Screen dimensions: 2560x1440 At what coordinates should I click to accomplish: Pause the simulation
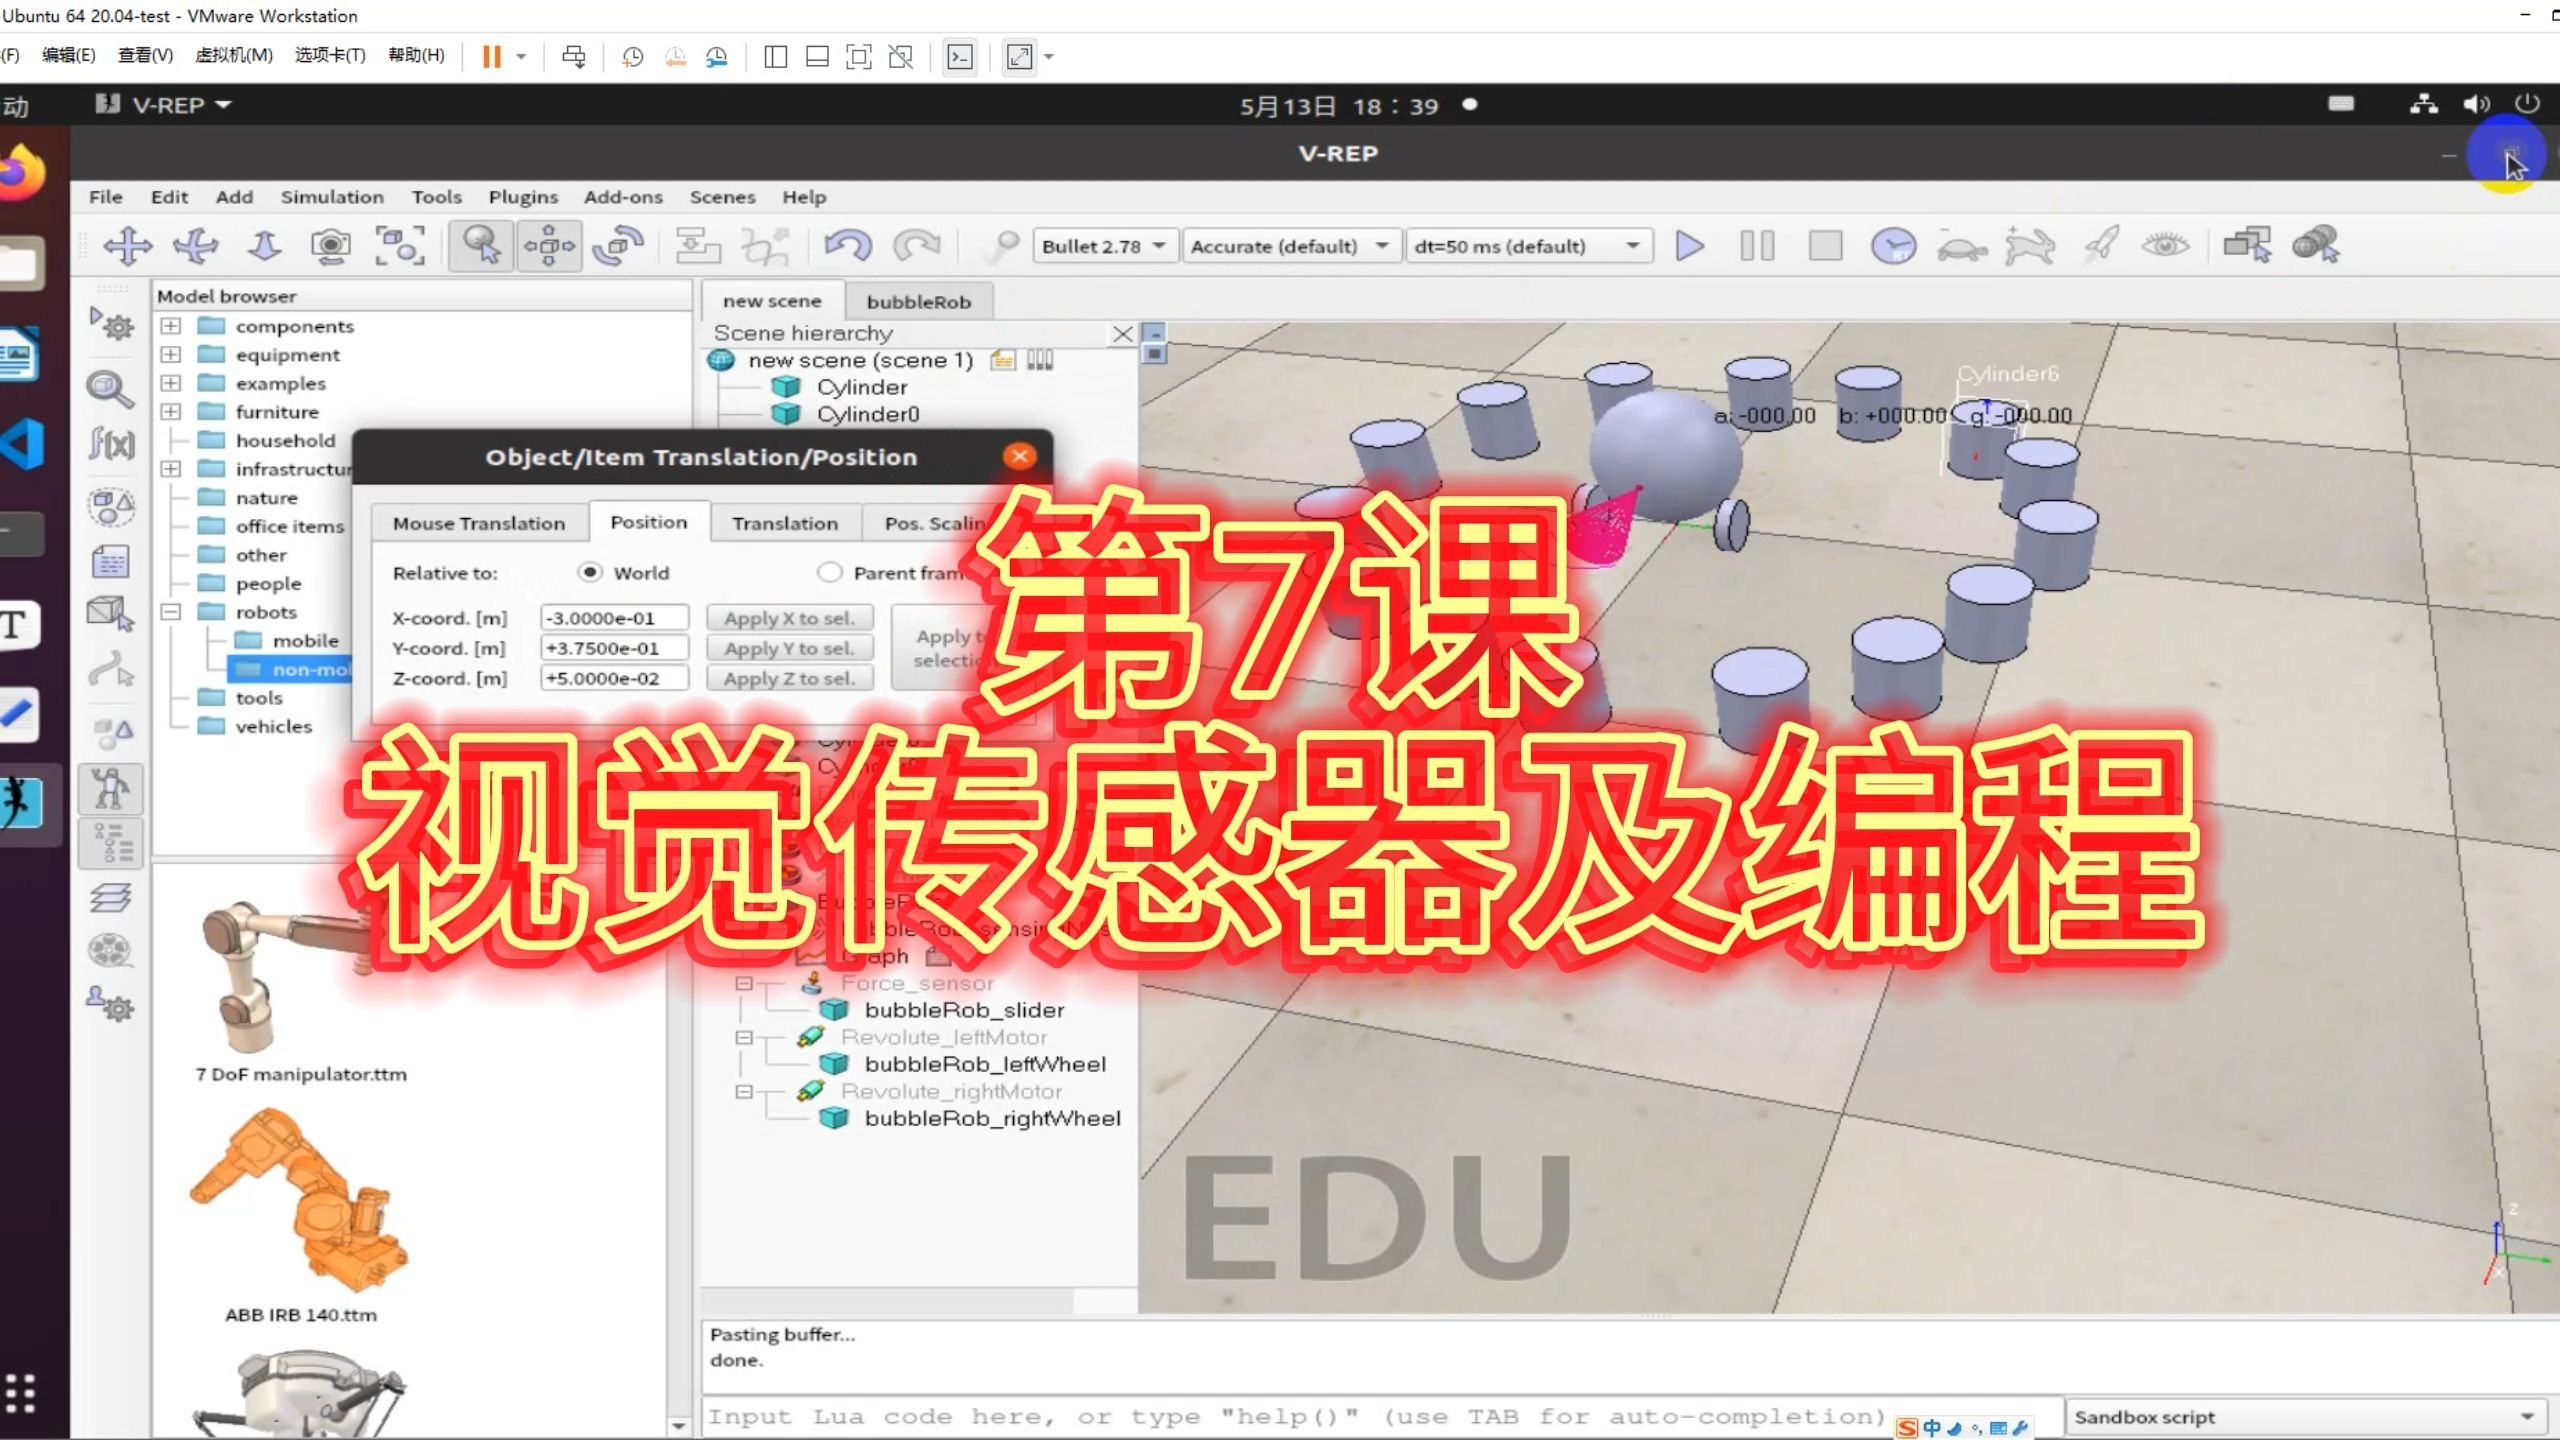(1757, 245)
